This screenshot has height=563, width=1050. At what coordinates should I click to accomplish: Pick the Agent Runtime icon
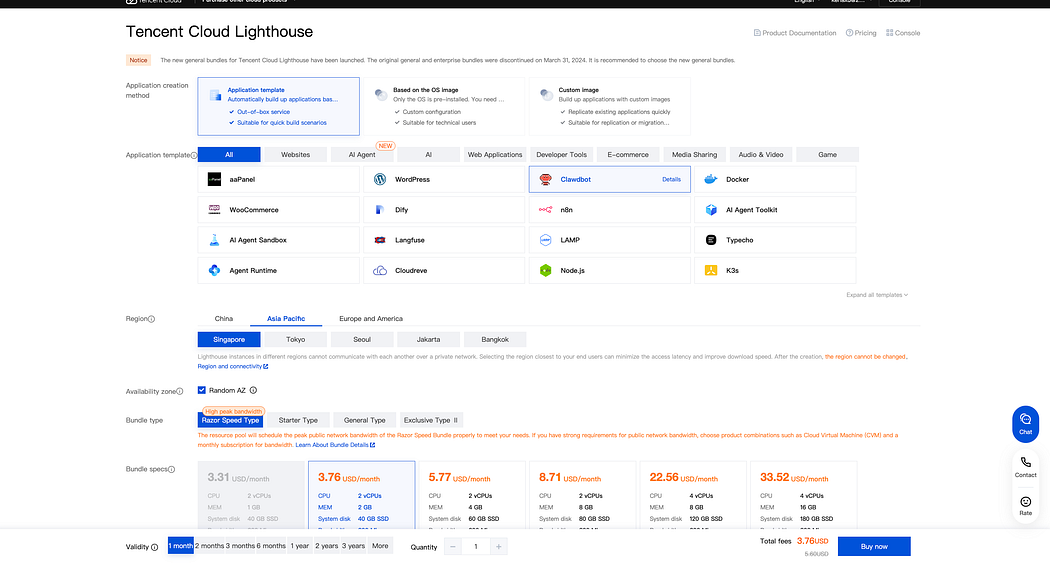coord(214,270)
